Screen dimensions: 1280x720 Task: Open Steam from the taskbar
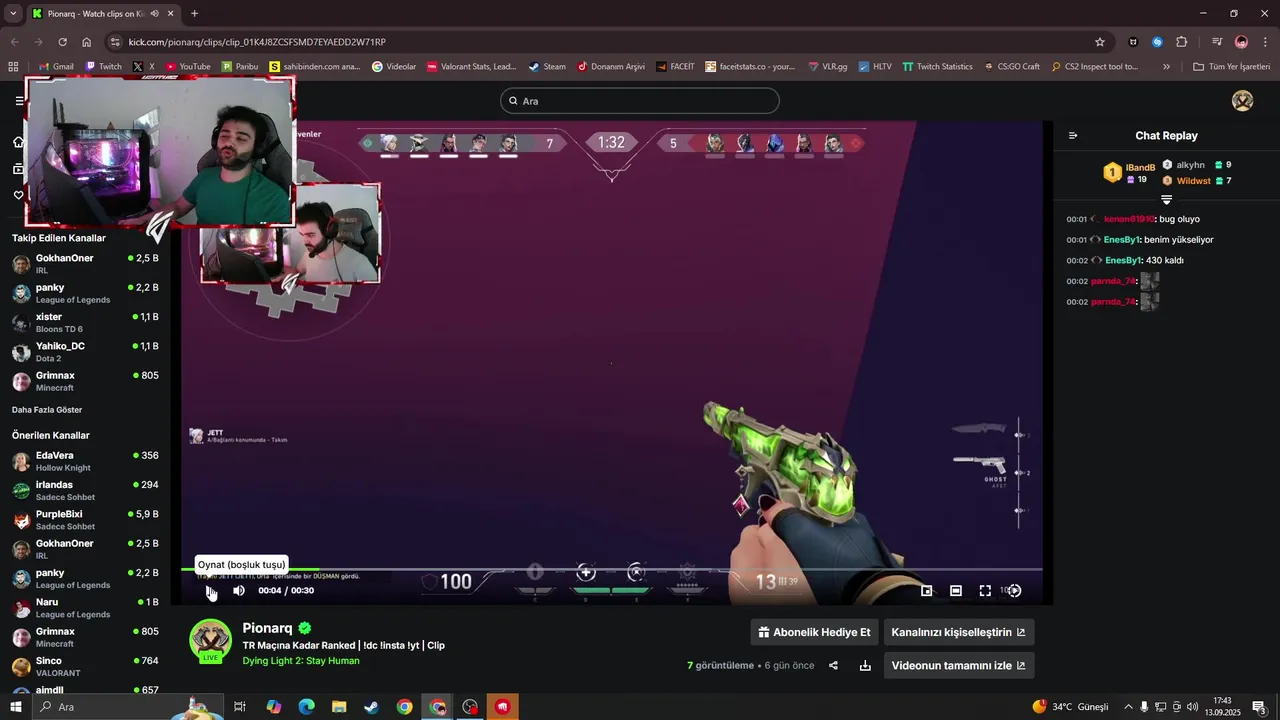tap(371, 707)
